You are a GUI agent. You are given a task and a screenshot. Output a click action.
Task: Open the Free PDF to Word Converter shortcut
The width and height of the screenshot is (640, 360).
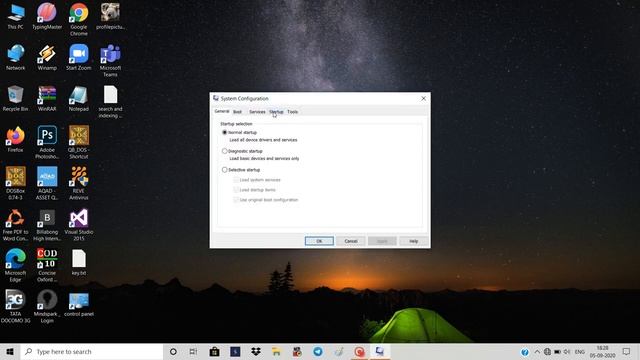(16, 224)
